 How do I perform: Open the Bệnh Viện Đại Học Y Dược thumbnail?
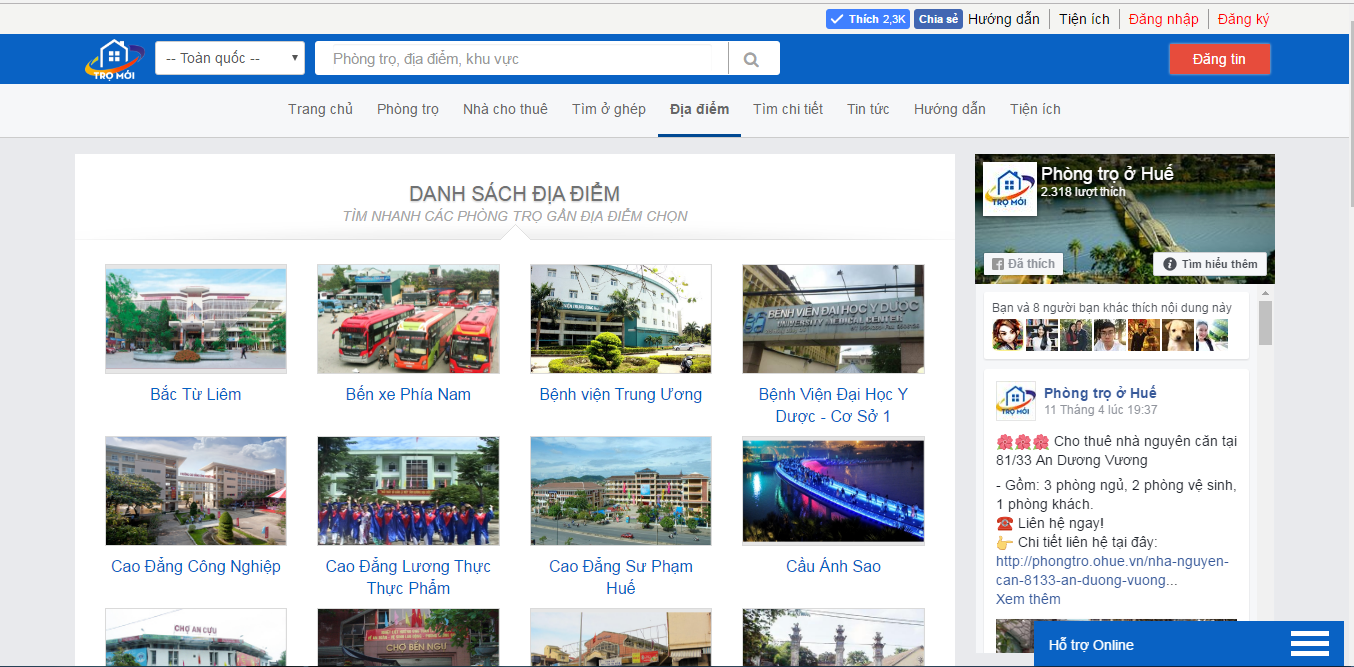point(833,319)
